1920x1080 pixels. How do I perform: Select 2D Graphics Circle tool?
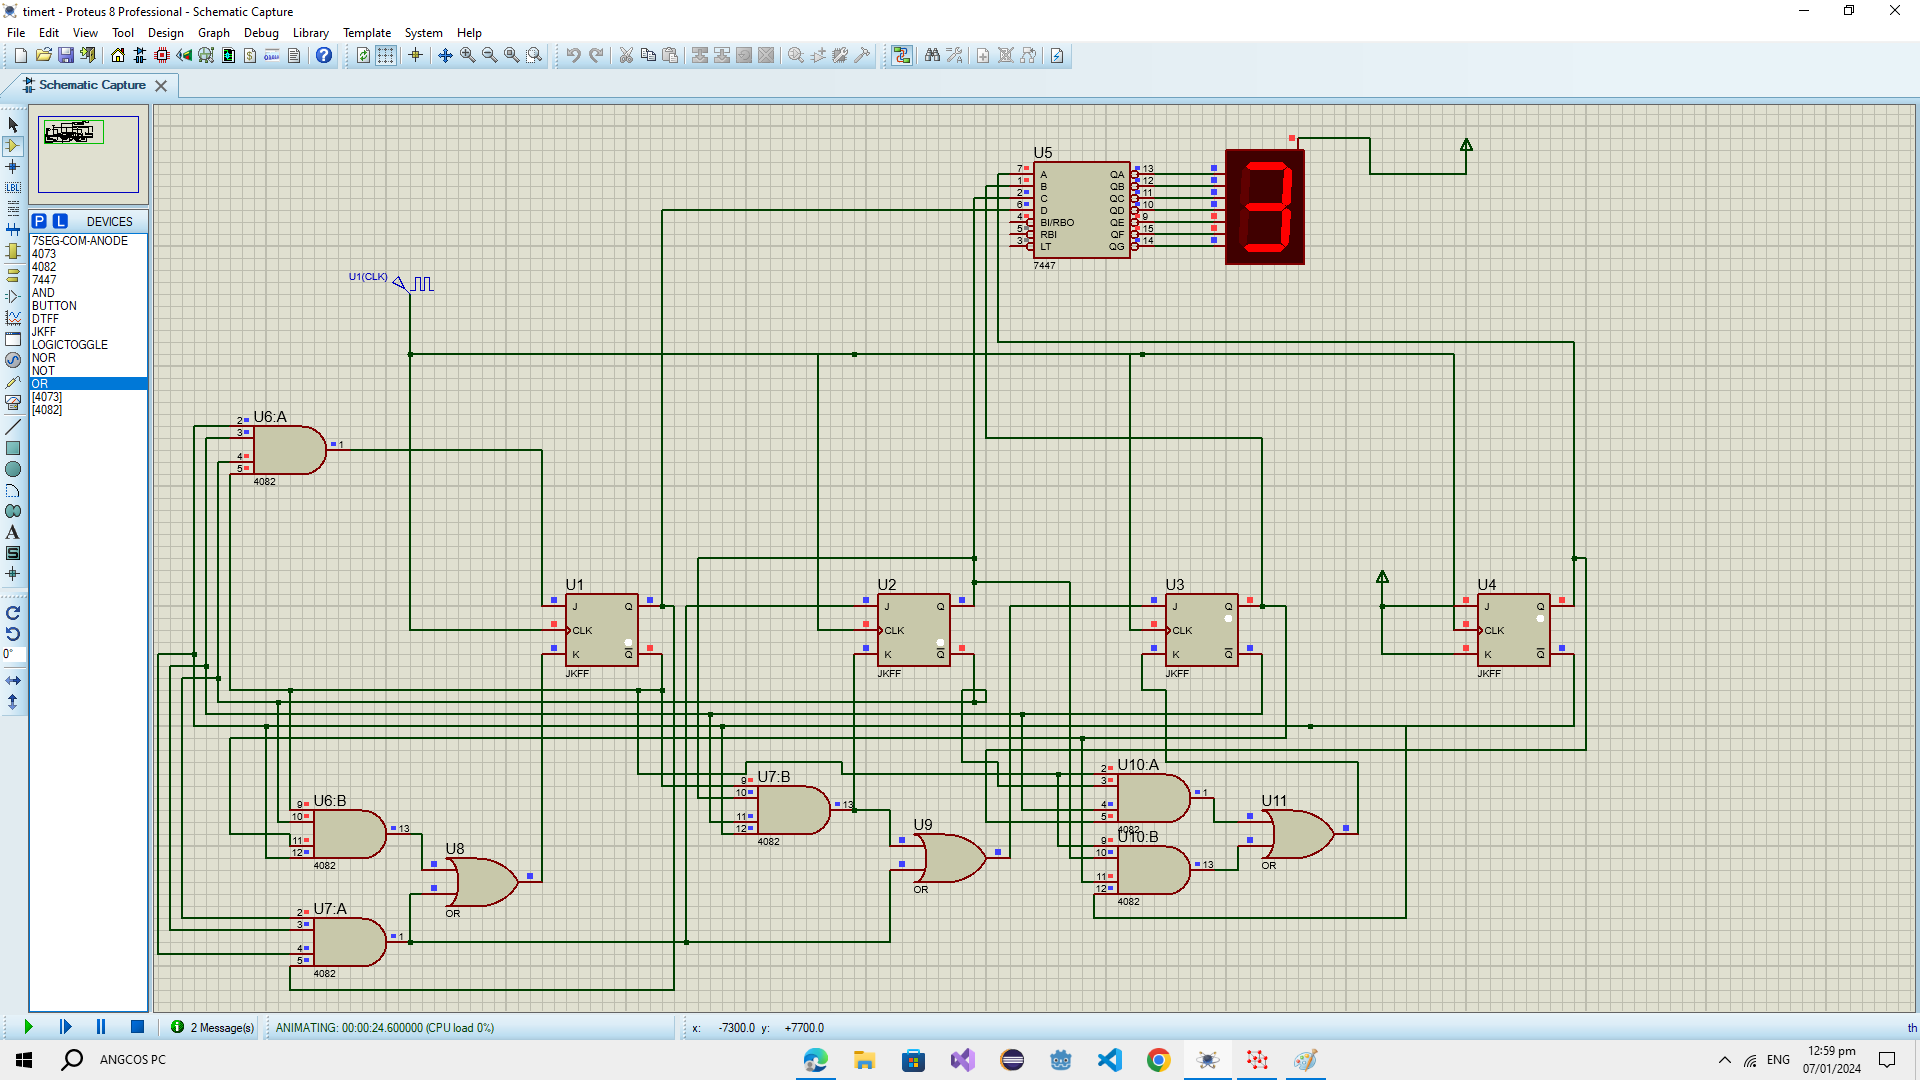click(x=13, y=469)
